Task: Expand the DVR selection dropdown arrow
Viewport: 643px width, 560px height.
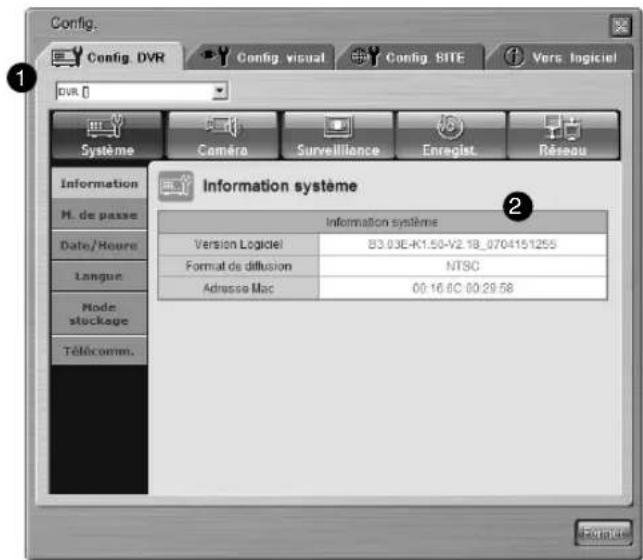Action: [x=220, y=91]
